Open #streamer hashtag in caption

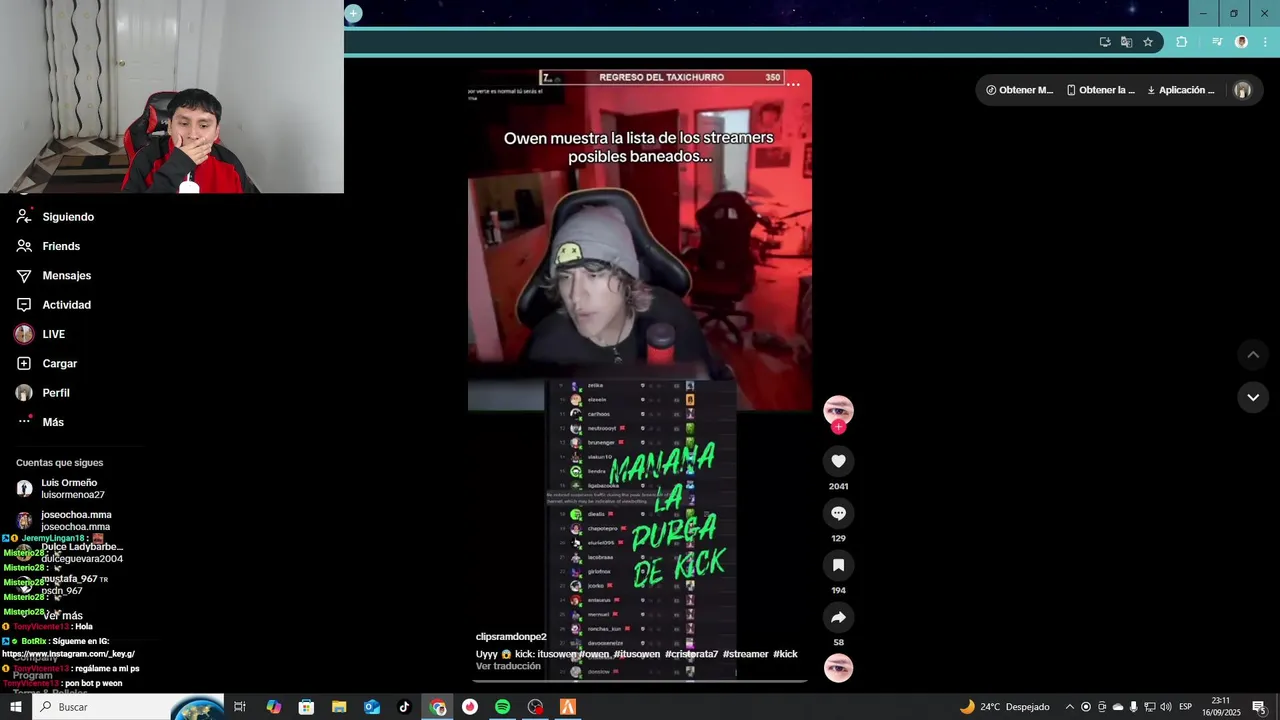(745, 654)
